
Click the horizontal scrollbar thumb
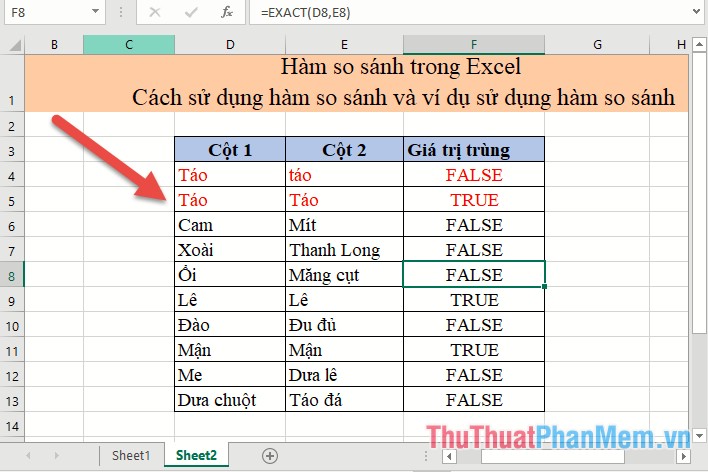pos(553,456)
